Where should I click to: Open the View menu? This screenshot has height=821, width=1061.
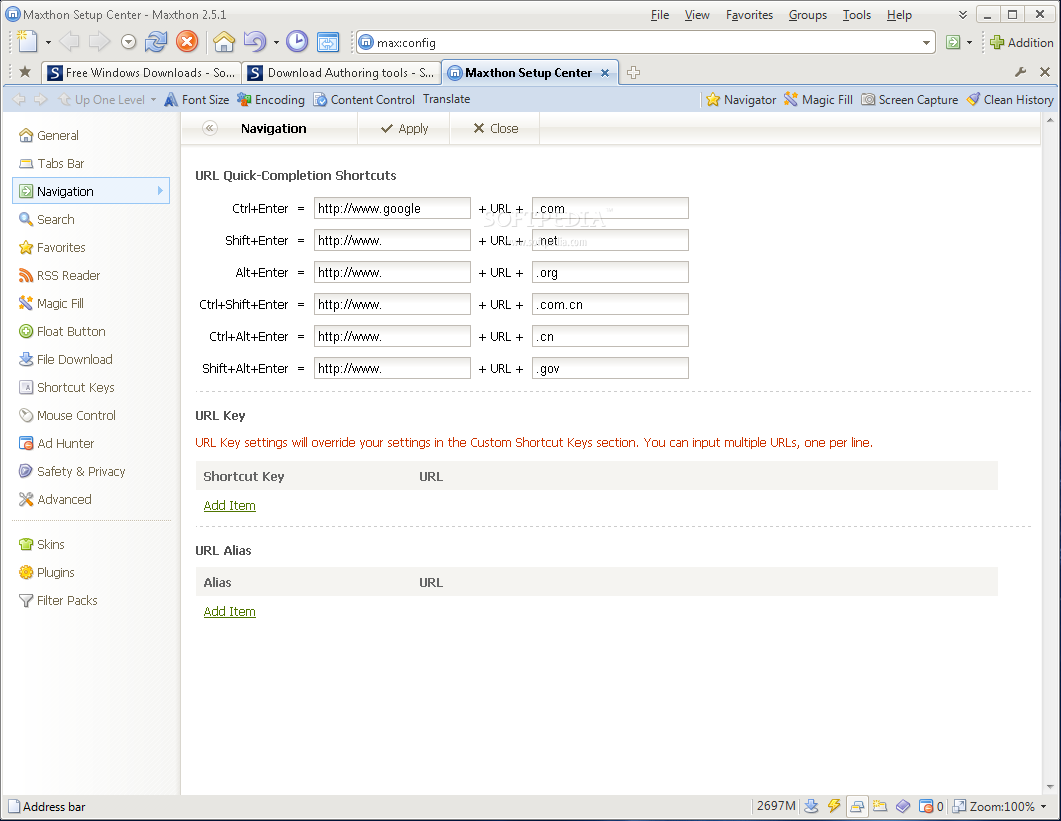[697, 14]
